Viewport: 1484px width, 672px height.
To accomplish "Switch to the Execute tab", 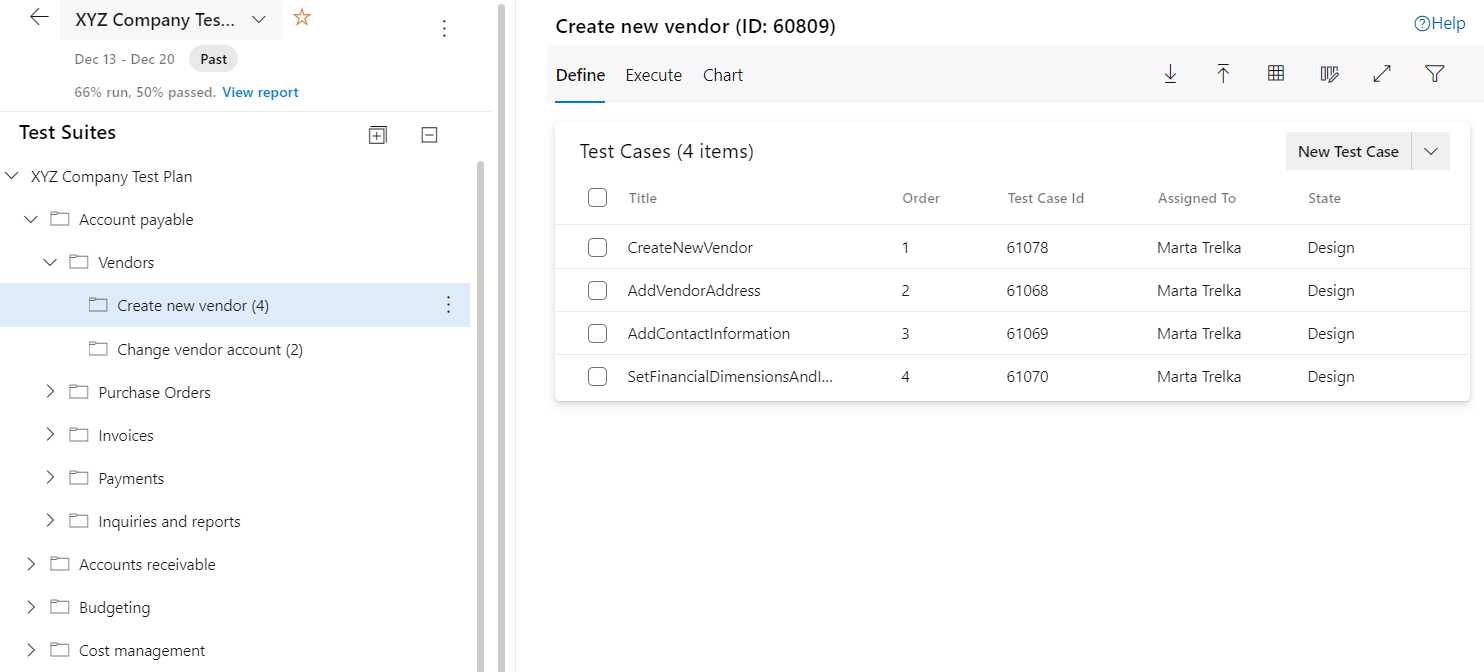I will (654, 75).
